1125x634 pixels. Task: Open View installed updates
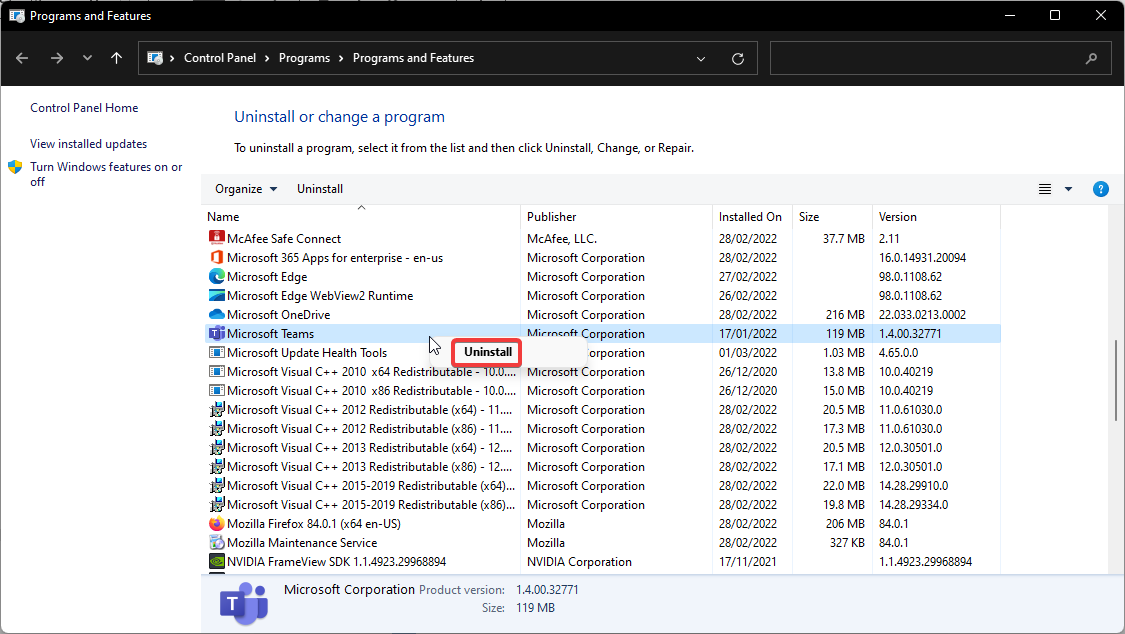88,143
